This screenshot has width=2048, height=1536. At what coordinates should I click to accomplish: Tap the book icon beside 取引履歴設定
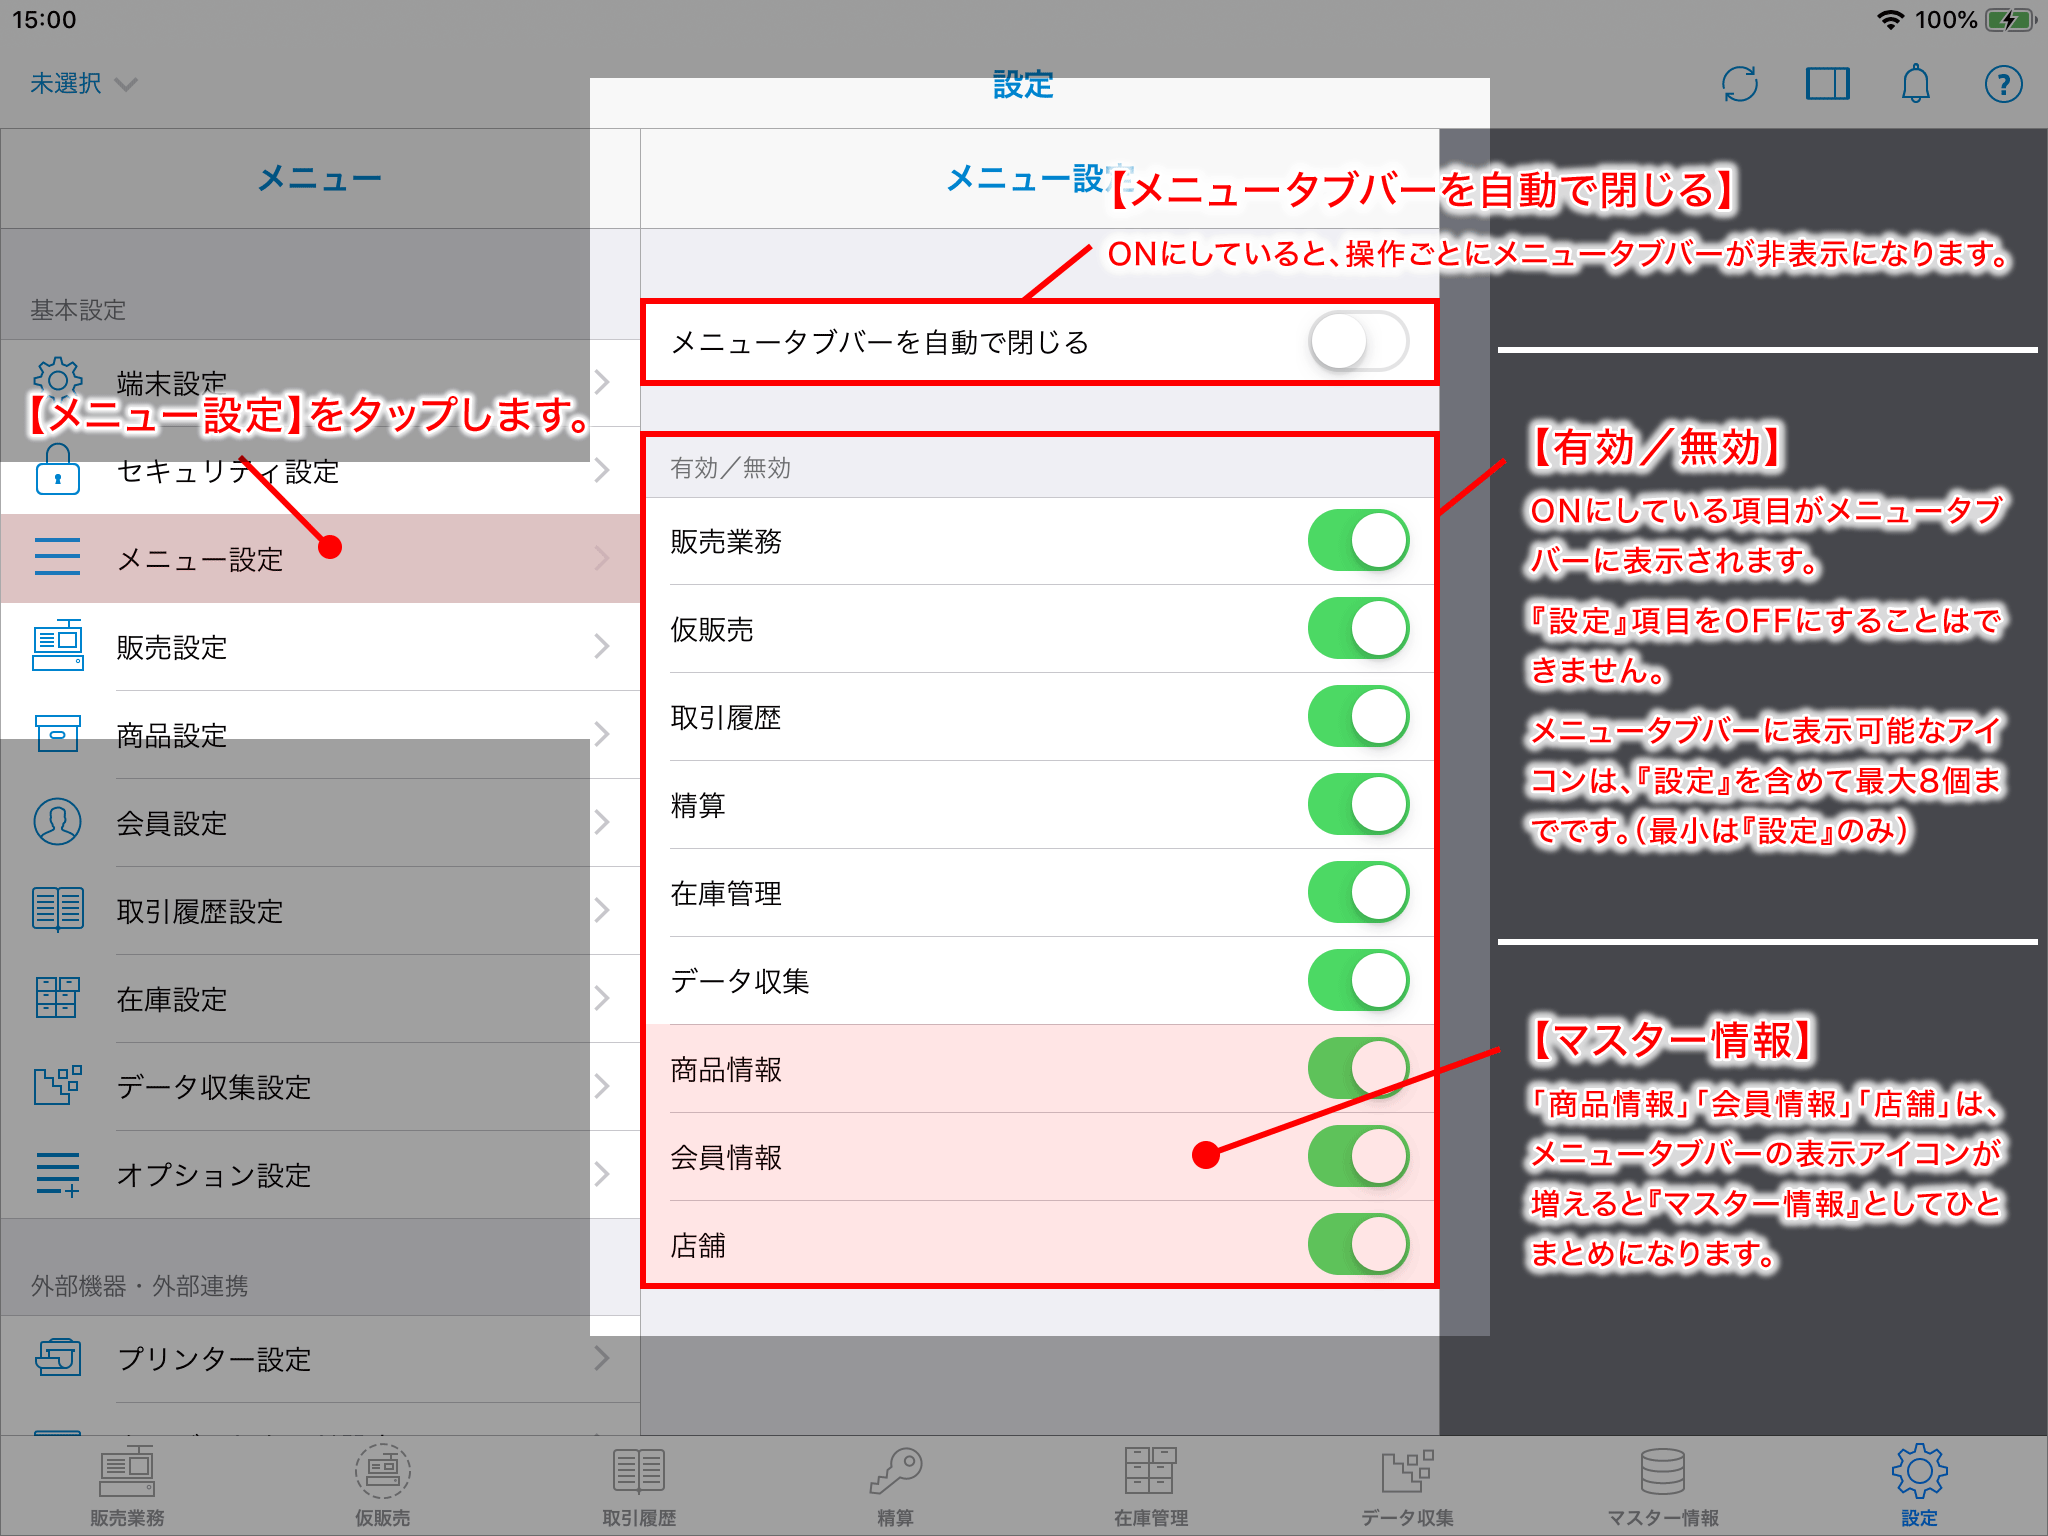tap(58, 909)
